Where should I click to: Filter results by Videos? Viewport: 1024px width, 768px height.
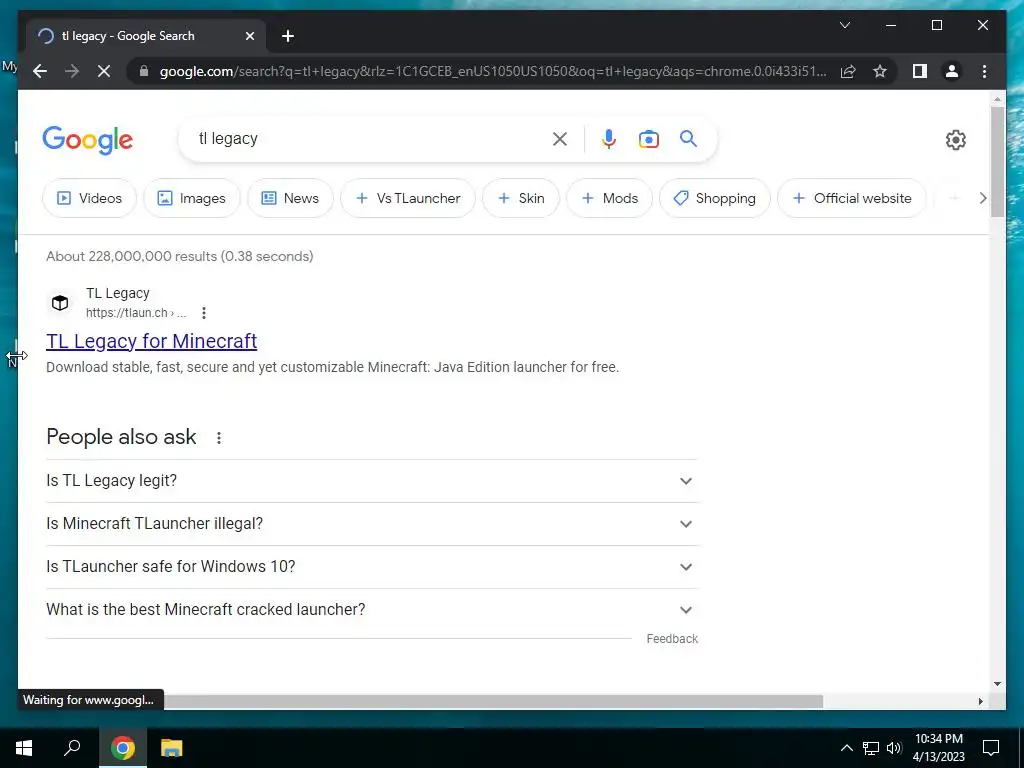(x=89, y=198)
